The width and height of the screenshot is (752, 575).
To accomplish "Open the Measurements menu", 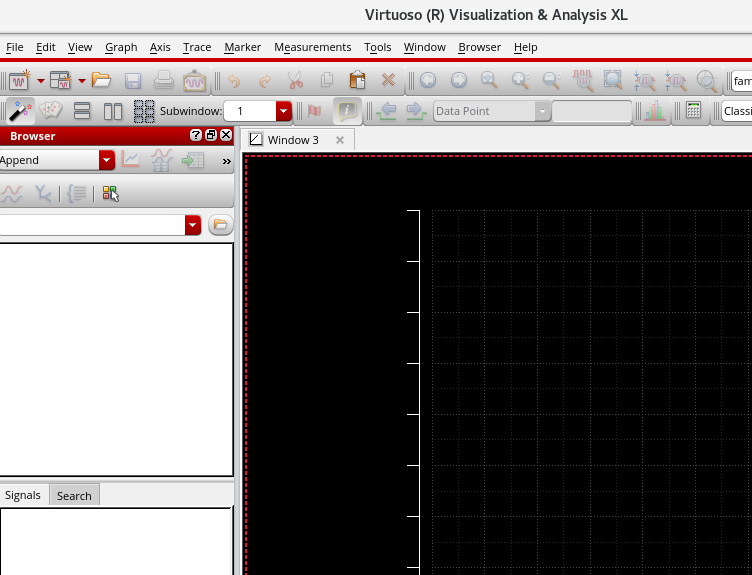I will coord(312,47).
